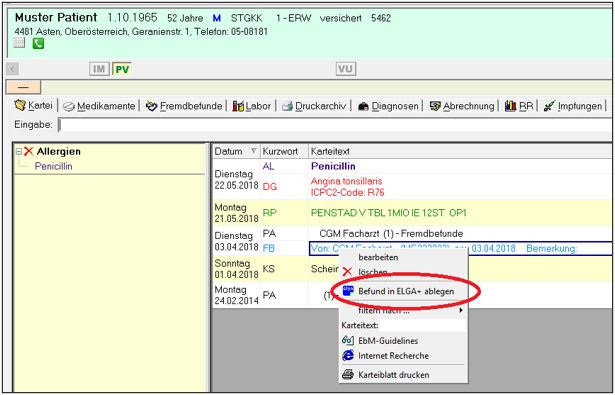
Task: Click the Internet Explorer icon in menu
Action: (x=348, y=355)
